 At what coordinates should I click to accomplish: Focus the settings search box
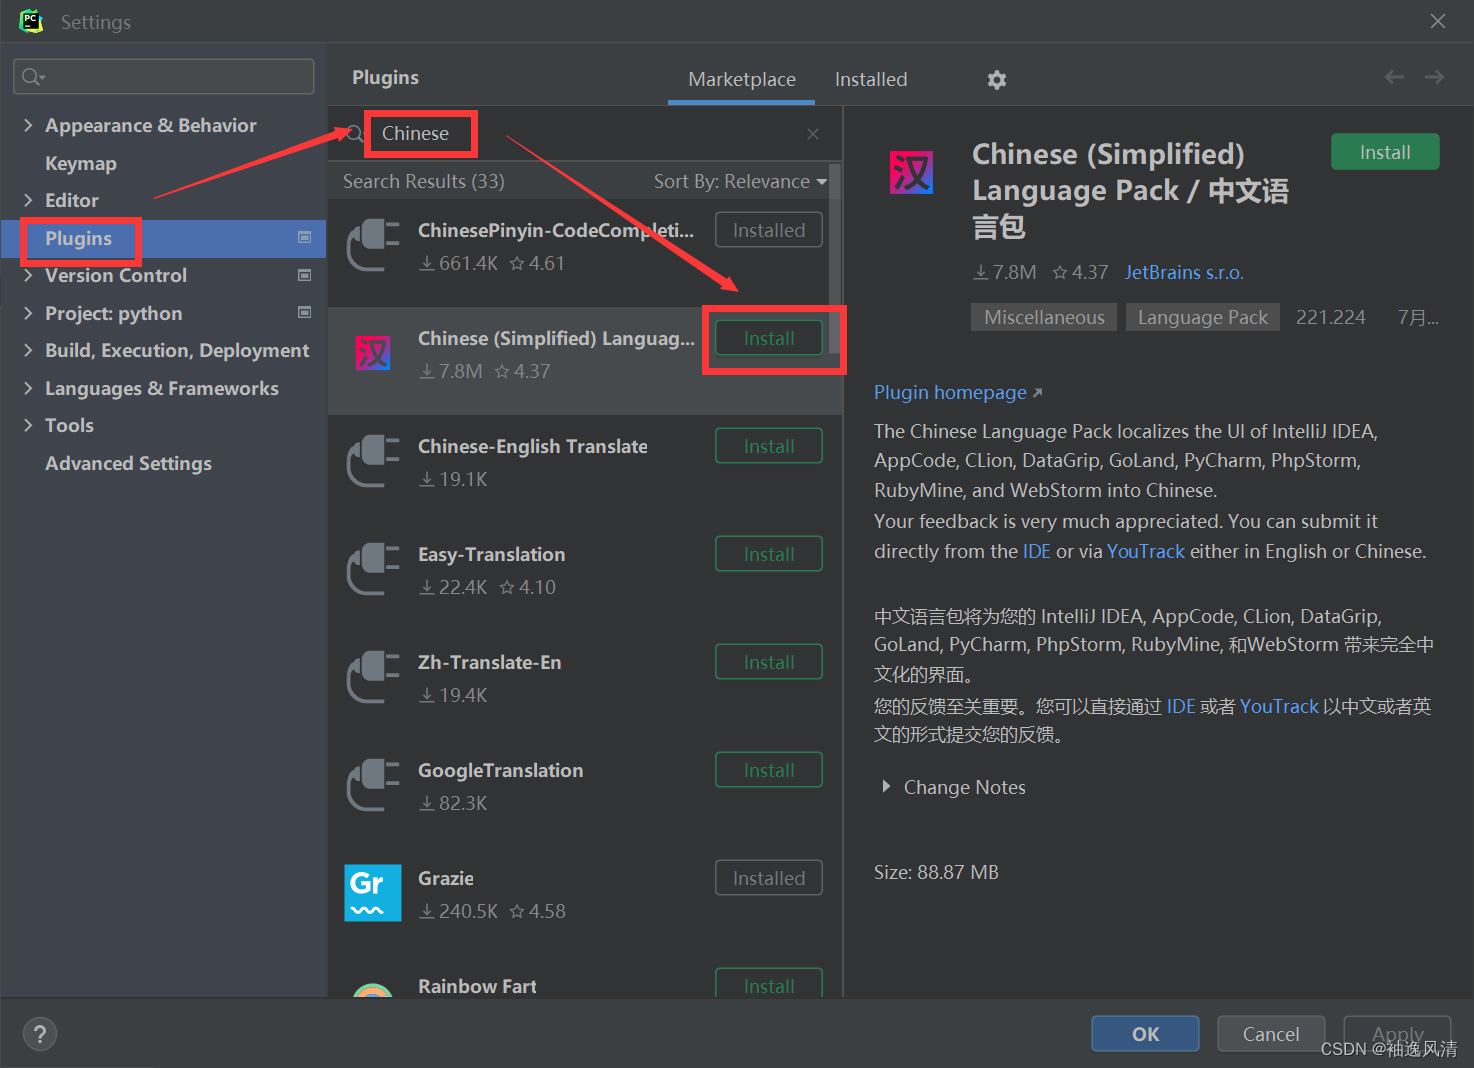[164, 77]
